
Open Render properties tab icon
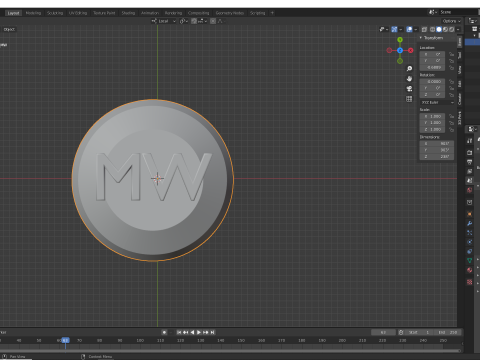coord(469,152)
